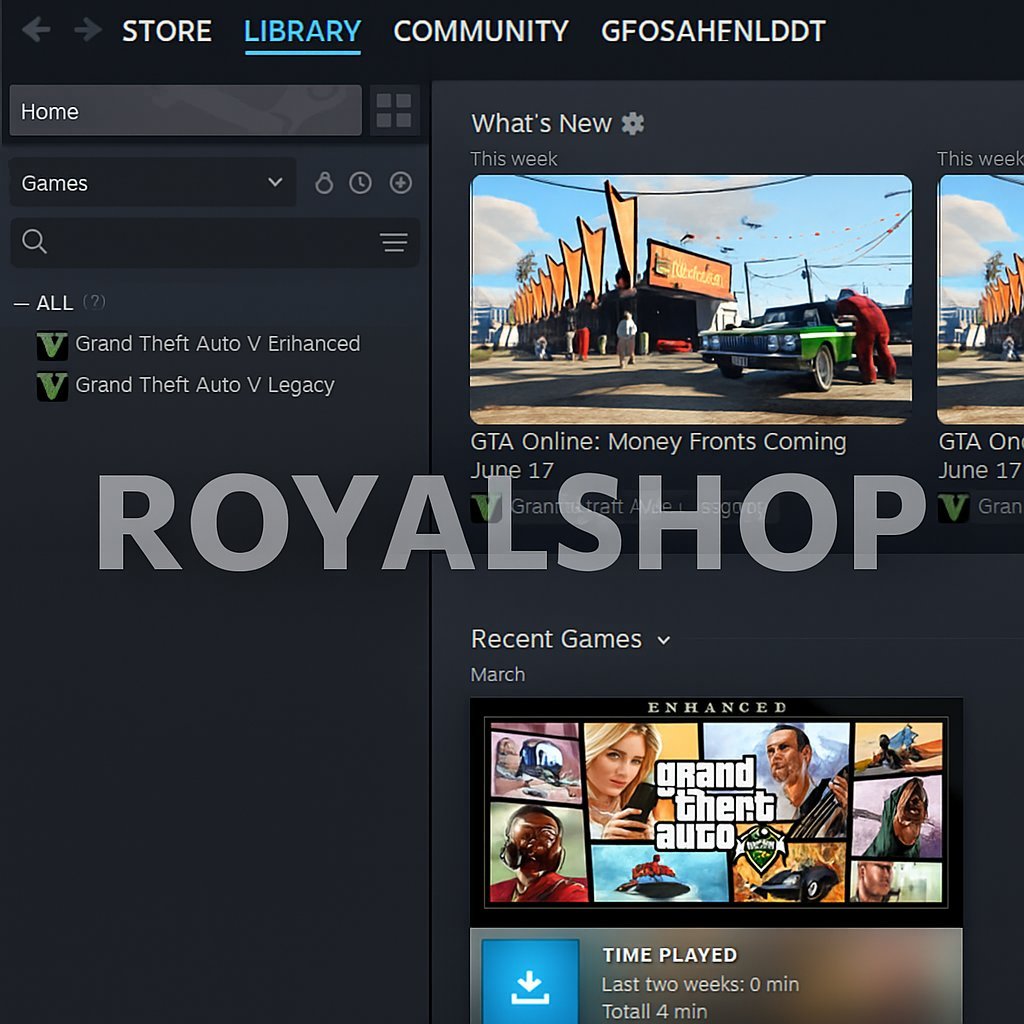Viewport: 1024px width, 1024px height.
Task: Open the GTA Enhanced recent game cover
Action: pos(716,812)
